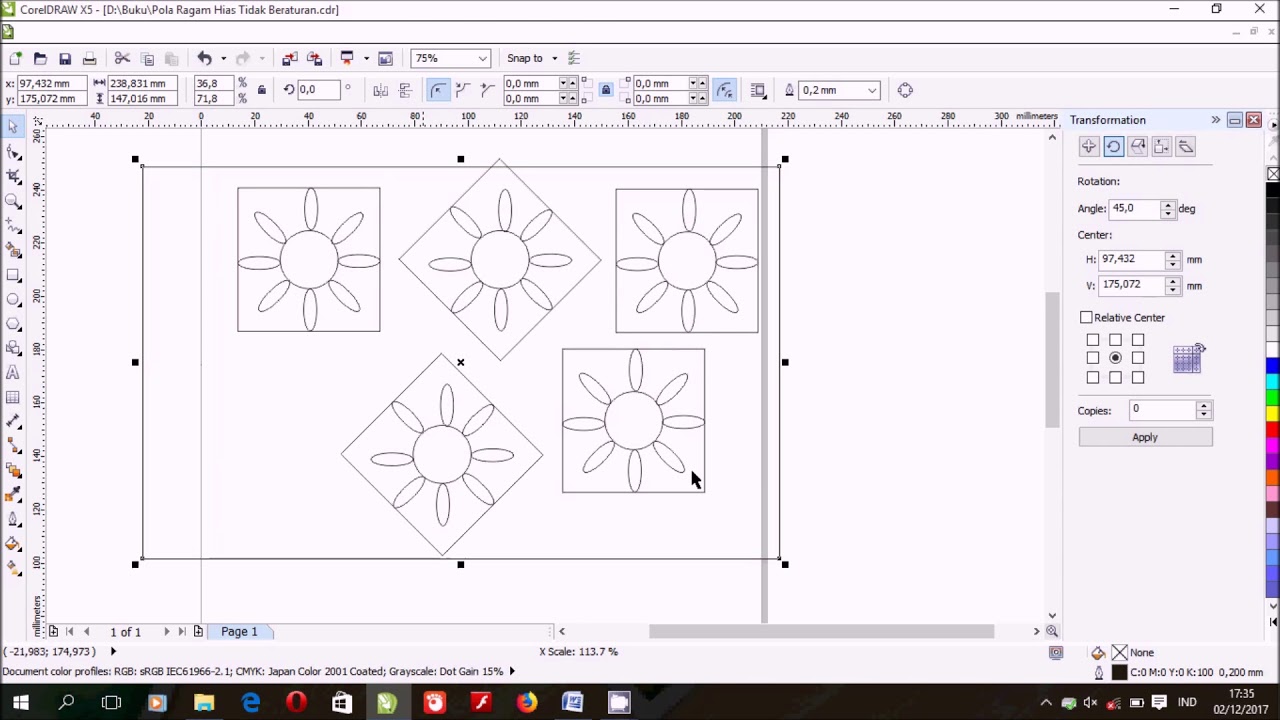Enable the Relative Center checkbox
This screenshot has width=1280, height=720.
click(x=1086, y=318)
